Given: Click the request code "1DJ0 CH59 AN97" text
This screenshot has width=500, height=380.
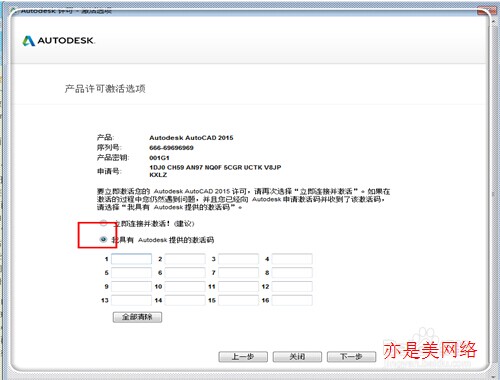Looking at the screenshot, I should (x=175, y=167).
